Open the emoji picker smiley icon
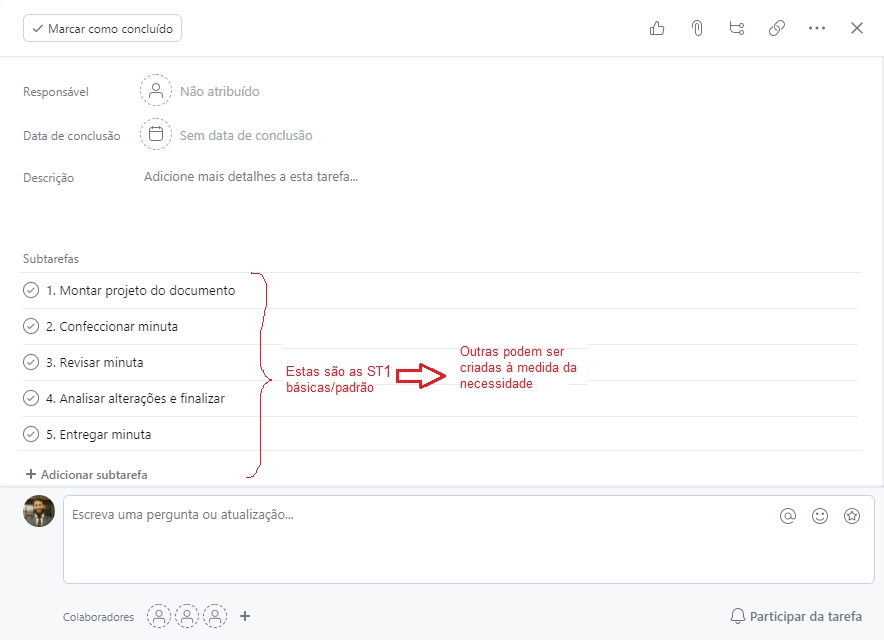 (820, 516)
